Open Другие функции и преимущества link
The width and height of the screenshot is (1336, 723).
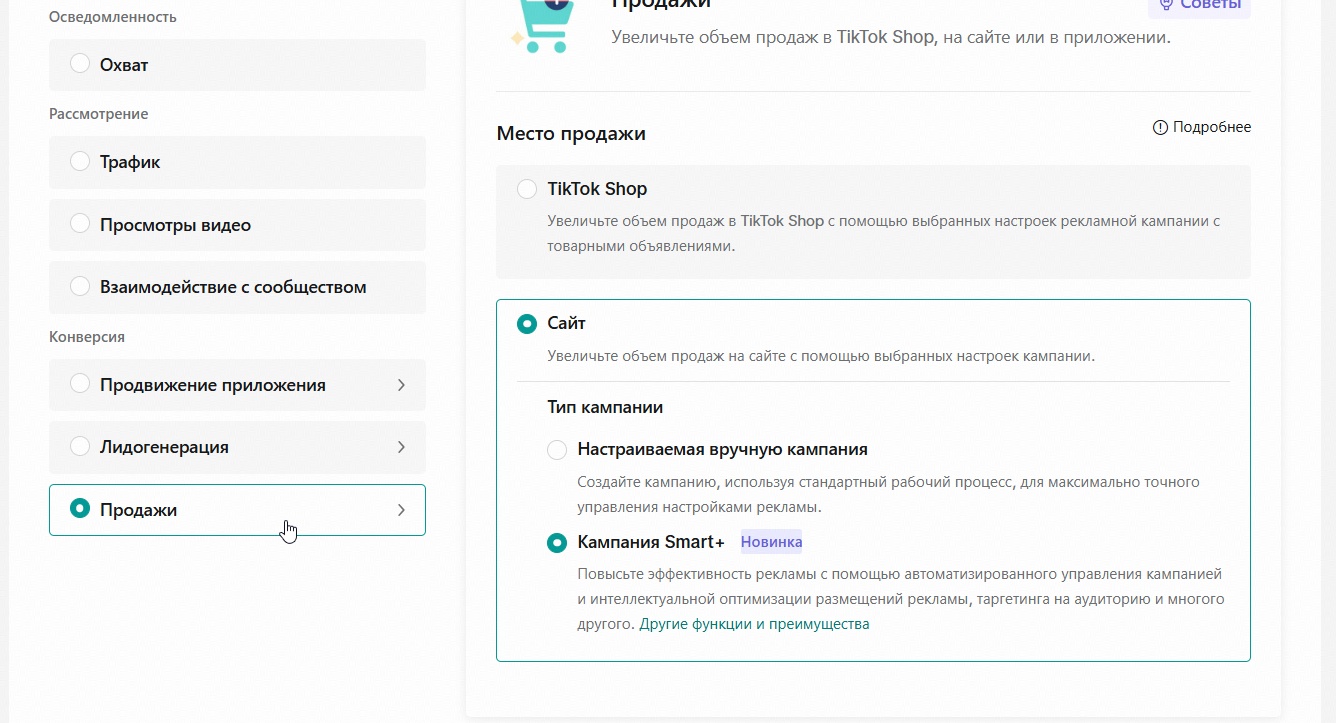[754, 624]
